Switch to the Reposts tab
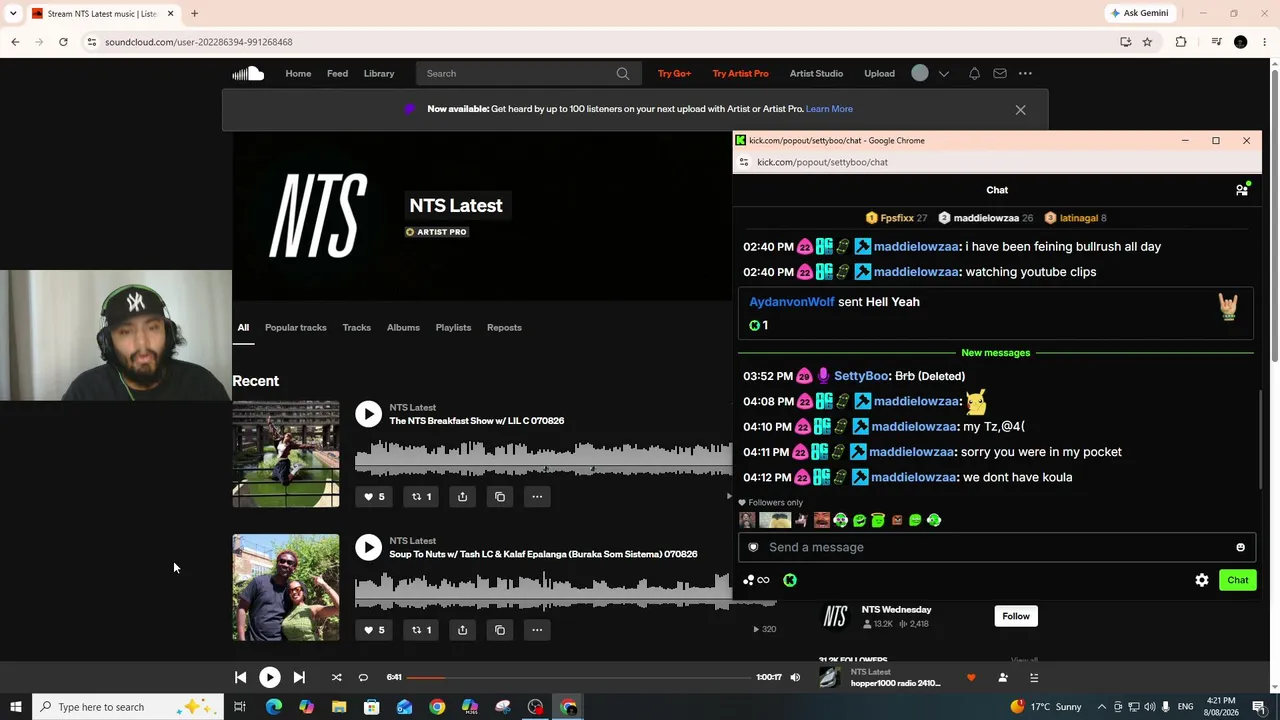This screenshot has width=1280, height=720. click(x=504, y=327)
